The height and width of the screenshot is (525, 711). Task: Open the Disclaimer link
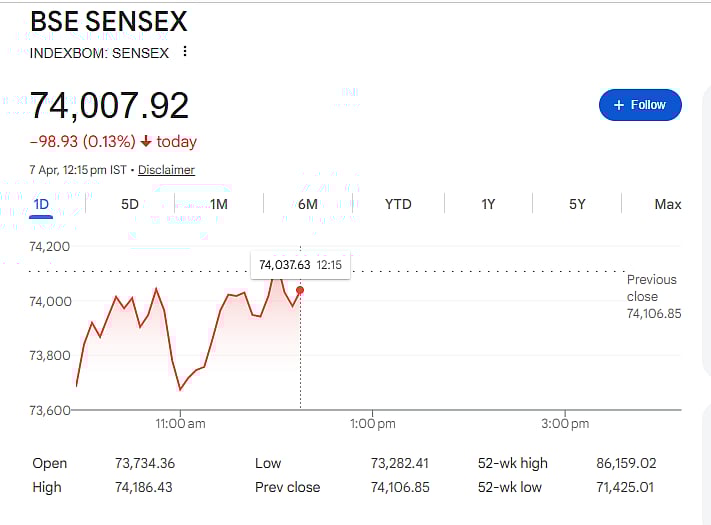tap(166, 170)
